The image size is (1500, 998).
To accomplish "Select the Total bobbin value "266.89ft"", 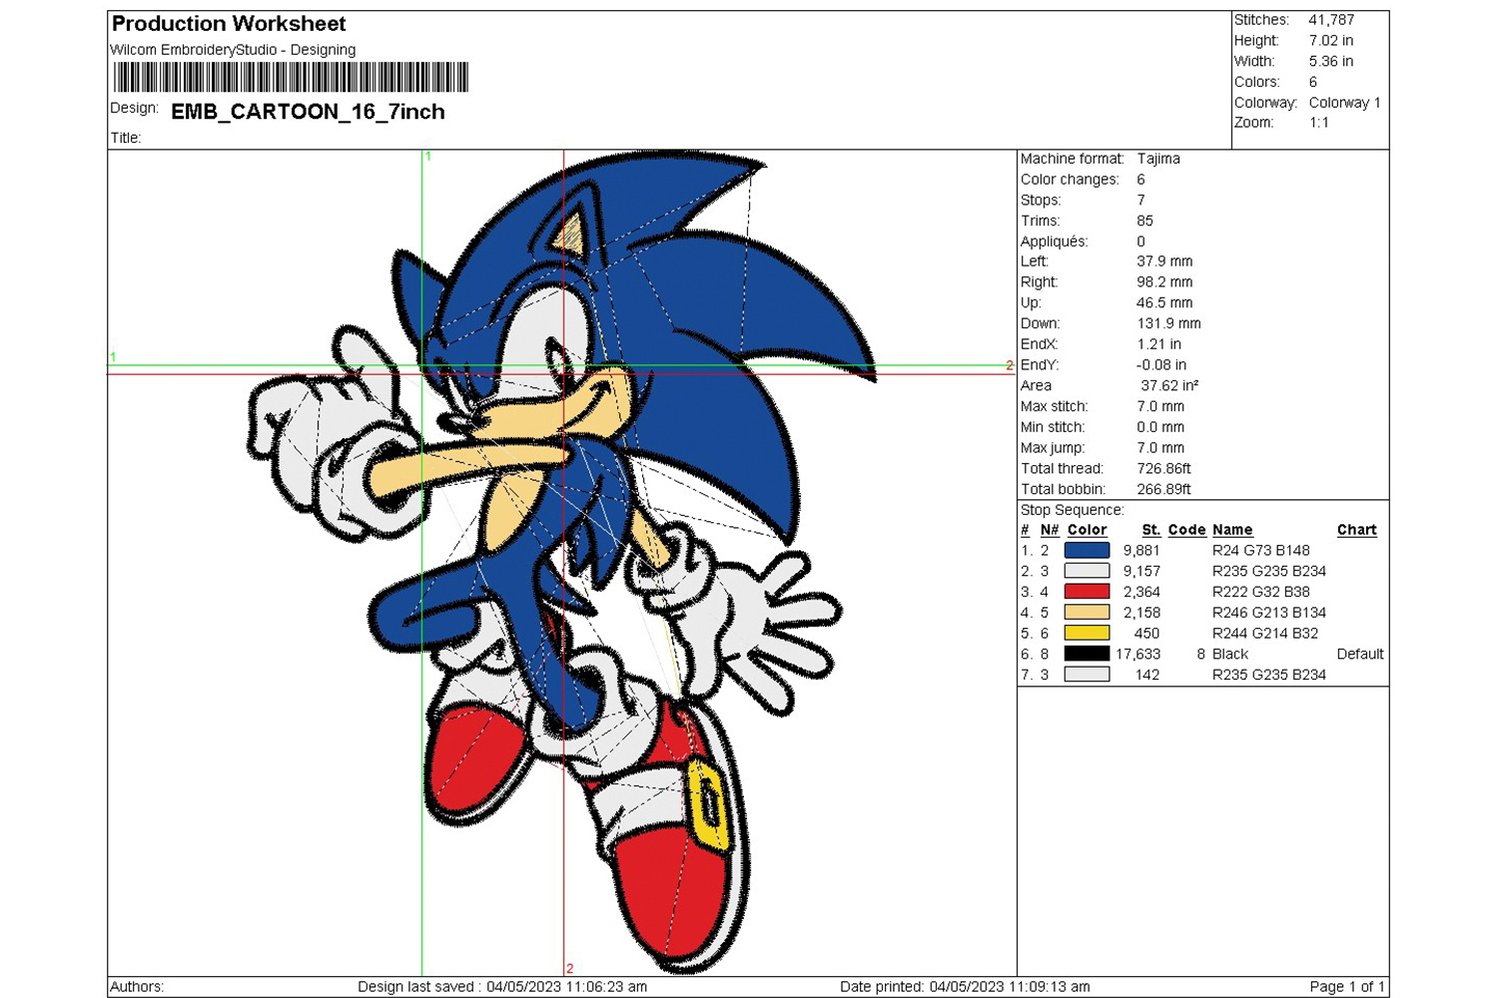I will 1164,490.
